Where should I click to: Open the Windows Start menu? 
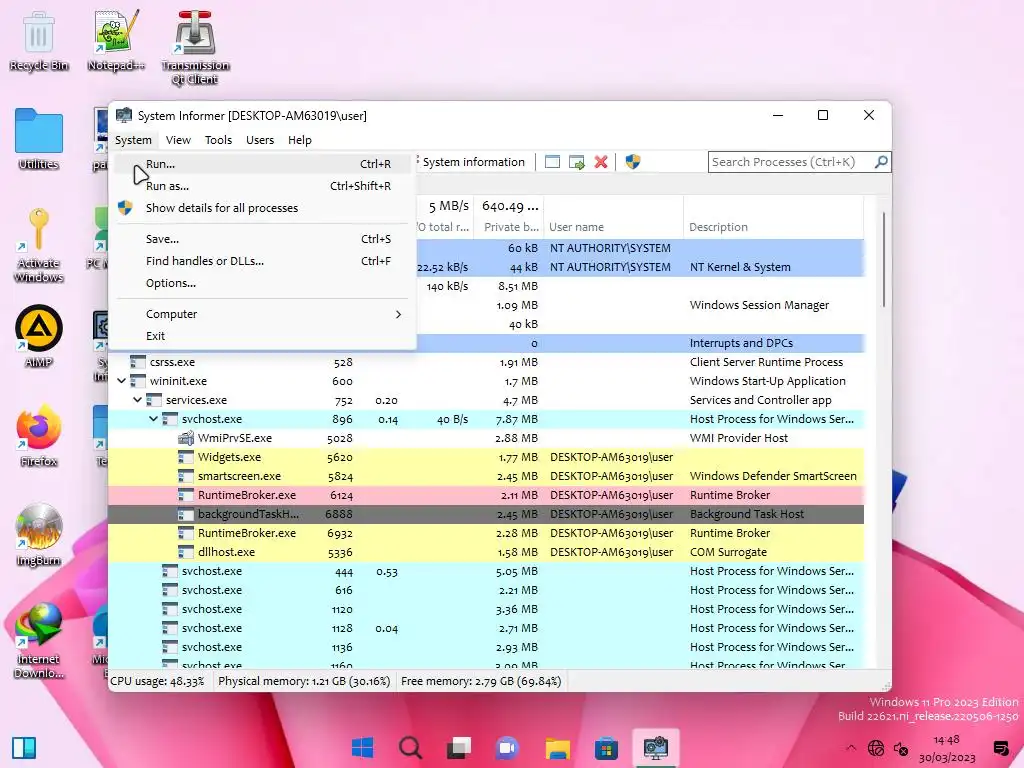tap(362, 748)
